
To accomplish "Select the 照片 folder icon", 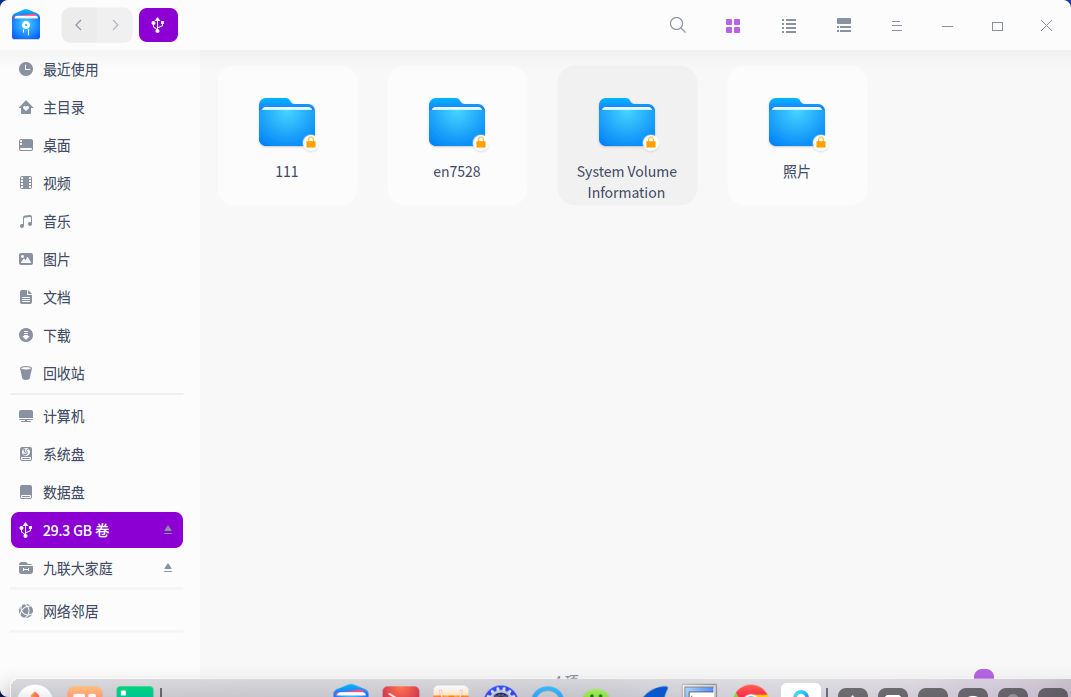I will [x=797, y=123].
